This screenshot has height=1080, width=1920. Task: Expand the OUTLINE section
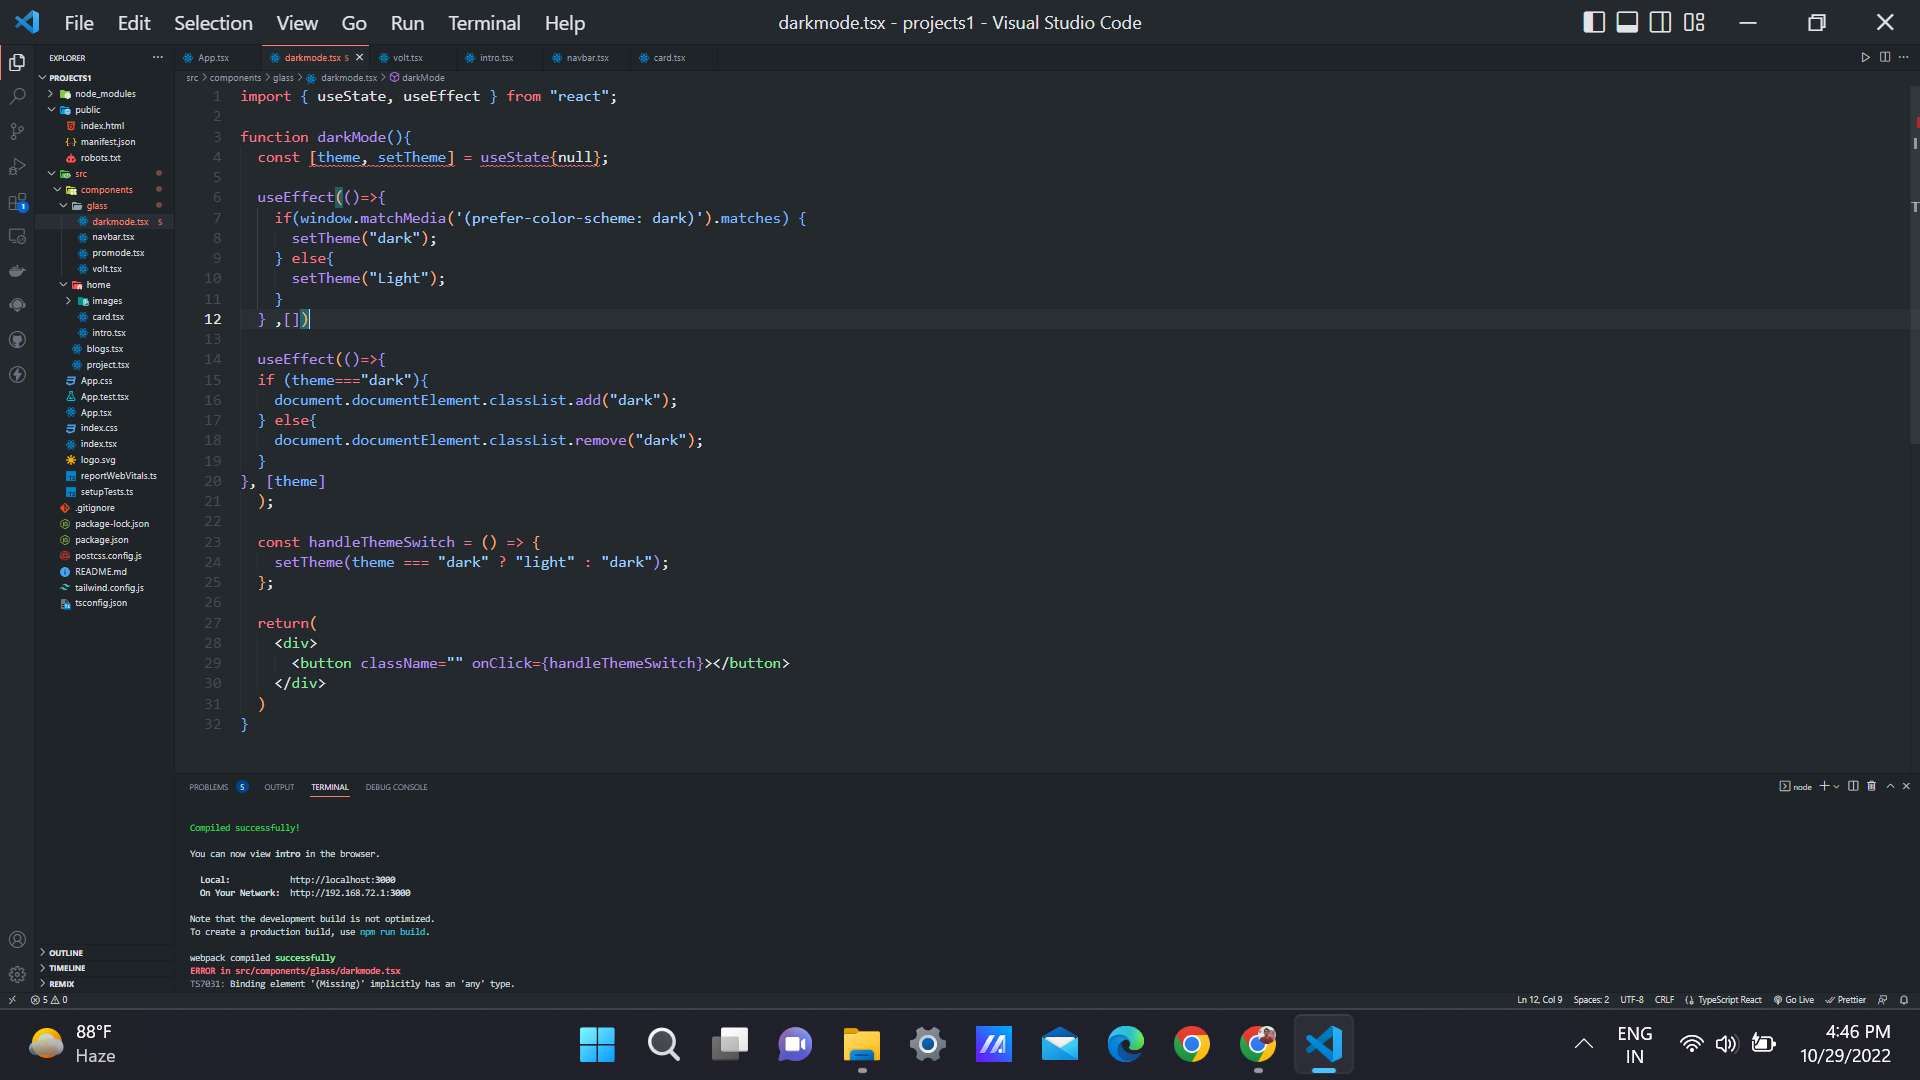point(66,953)
